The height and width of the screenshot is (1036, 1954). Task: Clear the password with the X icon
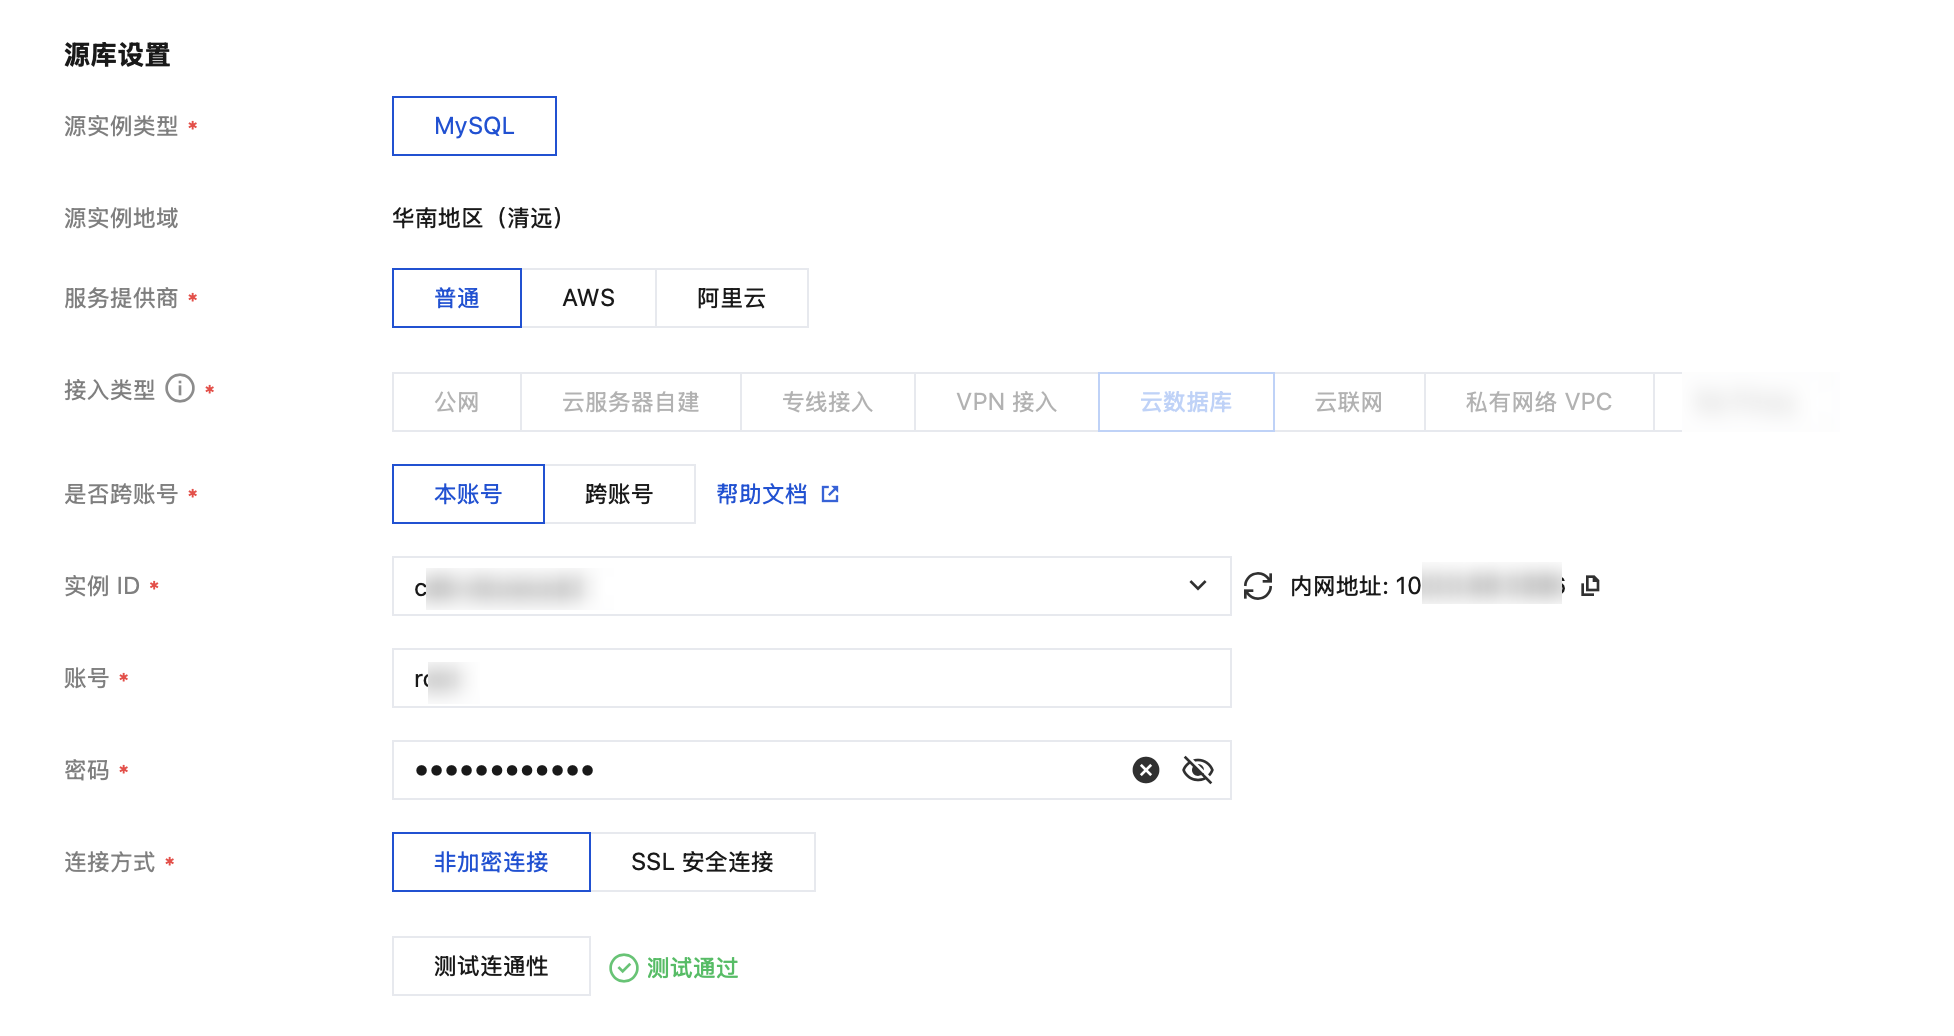click(1146, 770)
